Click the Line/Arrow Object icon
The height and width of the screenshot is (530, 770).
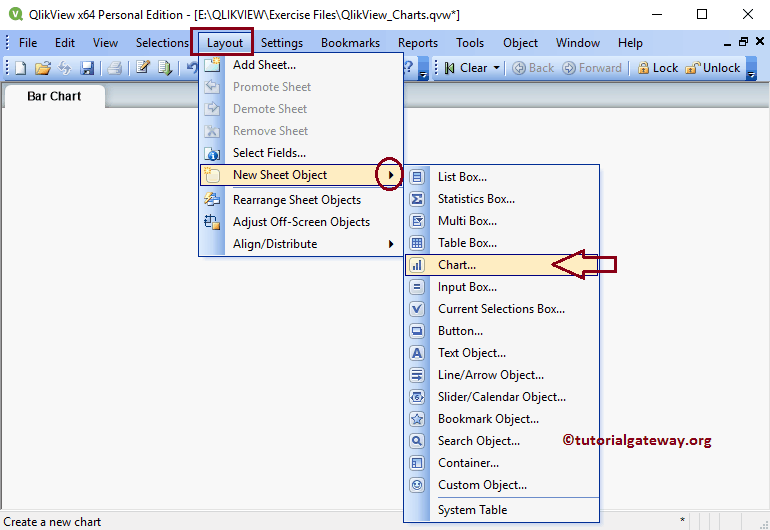coord(417,375)
